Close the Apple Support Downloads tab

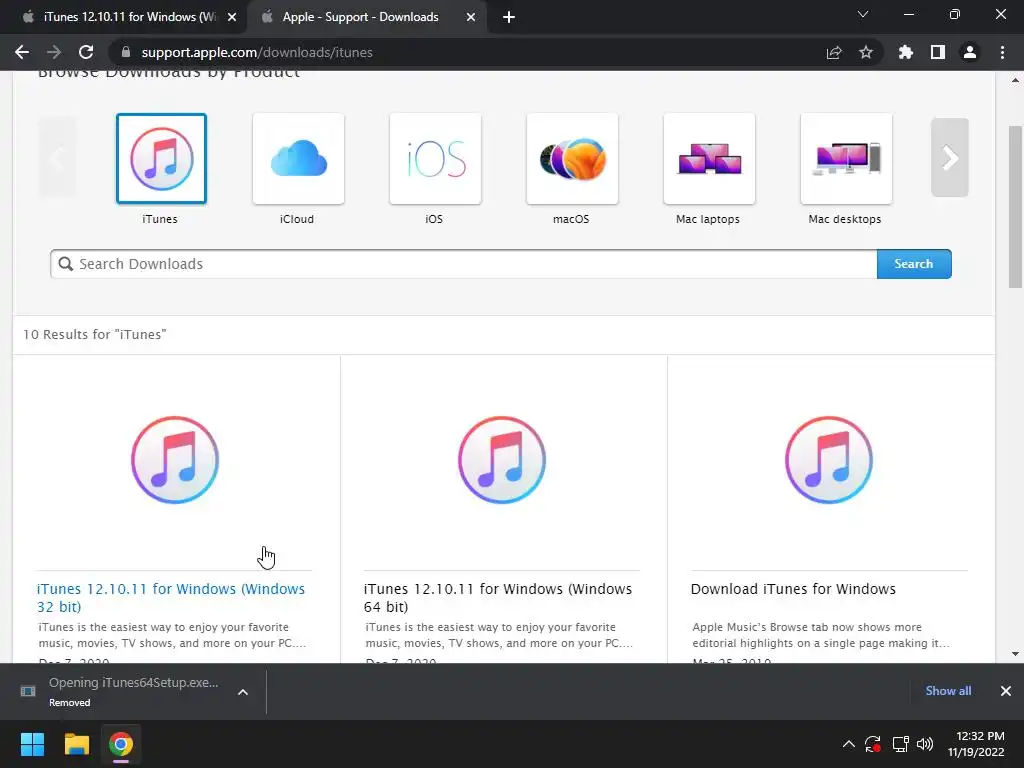[471, 18]
